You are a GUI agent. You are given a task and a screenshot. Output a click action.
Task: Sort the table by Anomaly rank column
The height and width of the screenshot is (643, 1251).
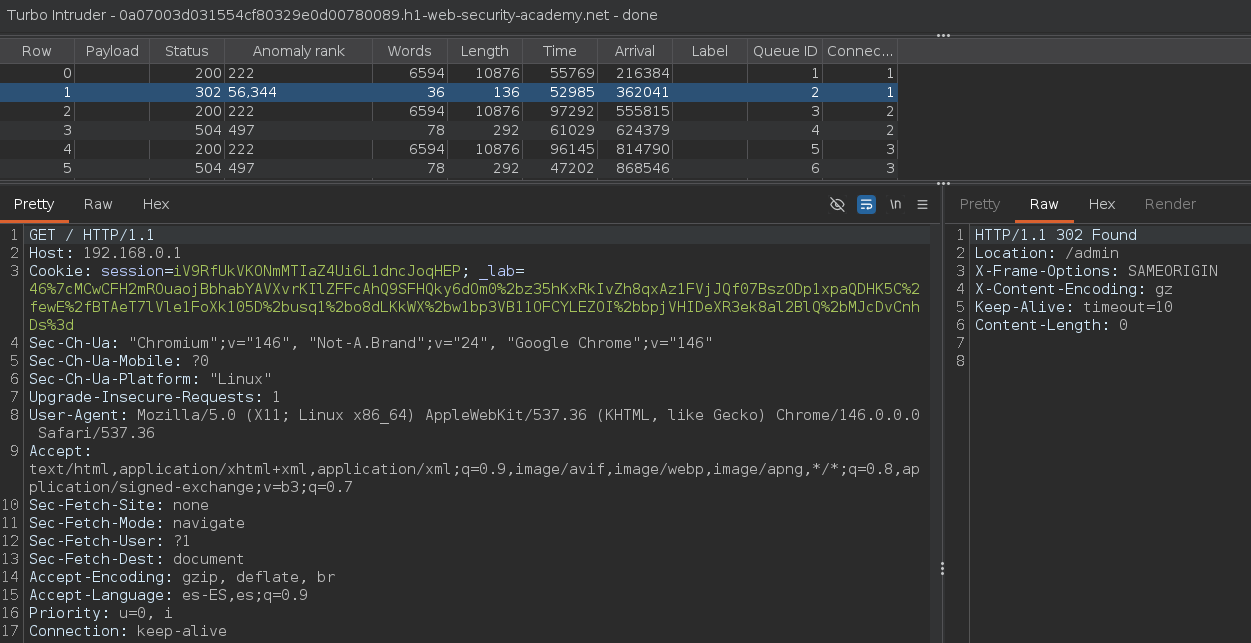tap(298, 51)
